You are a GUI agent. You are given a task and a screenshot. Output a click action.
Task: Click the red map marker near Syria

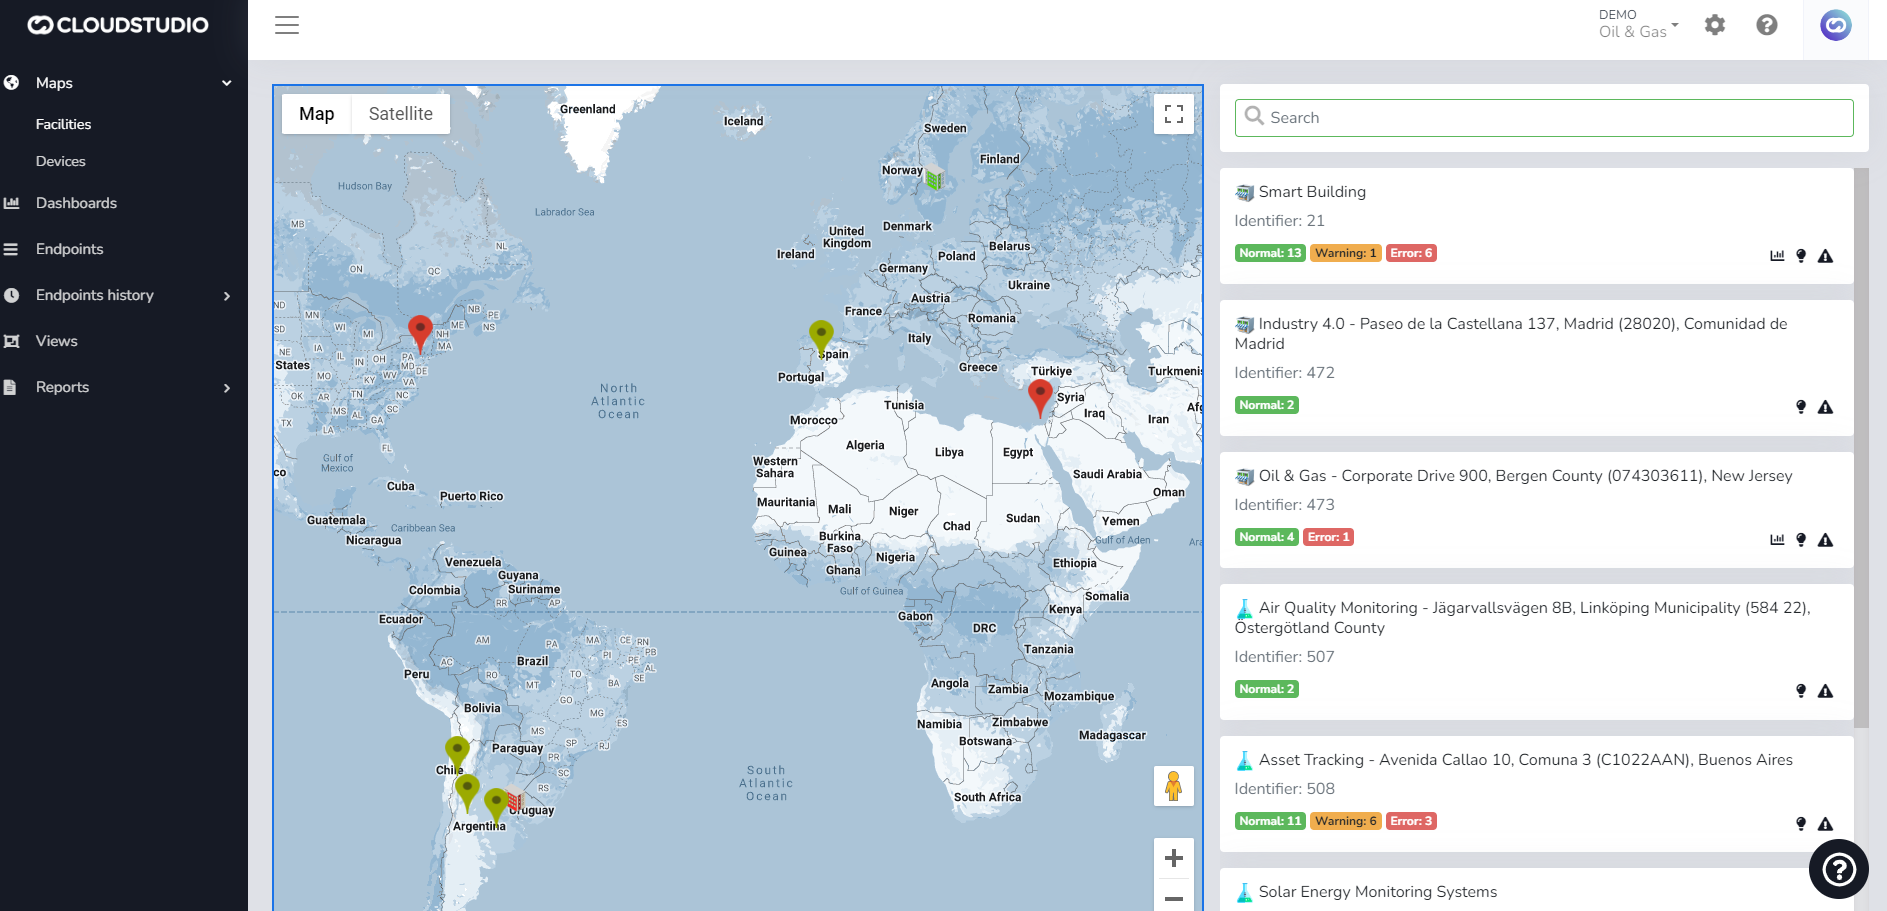(1040, 396)
